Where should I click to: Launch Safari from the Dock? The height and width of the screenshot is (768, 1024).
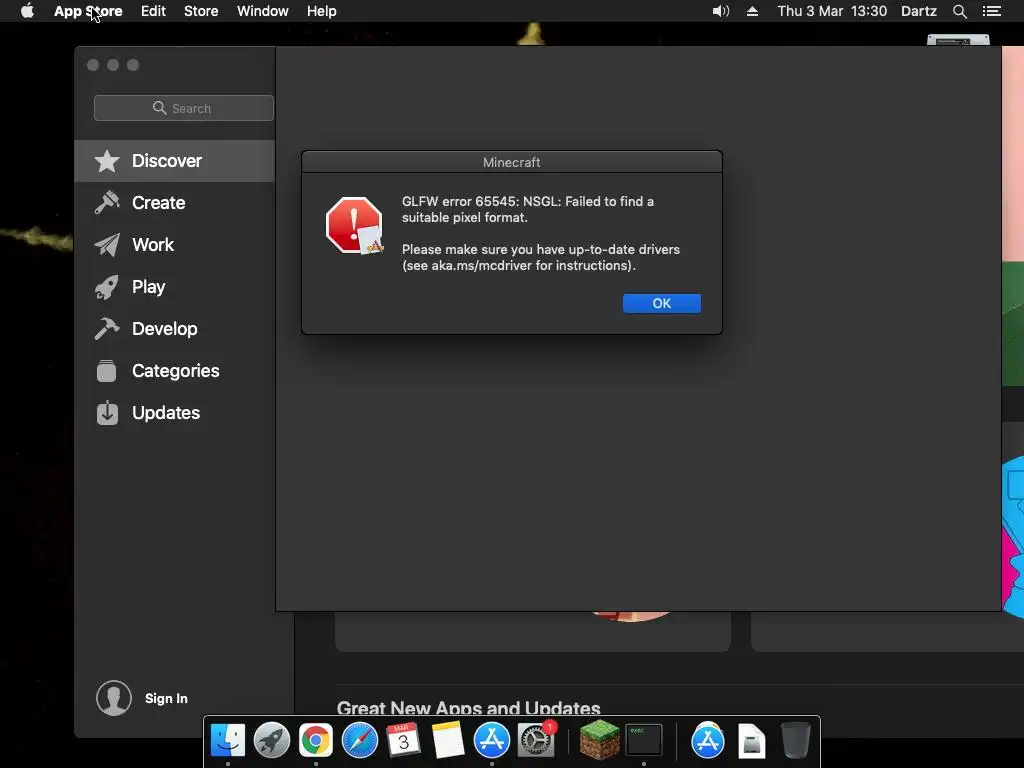[x=360, y=741]
